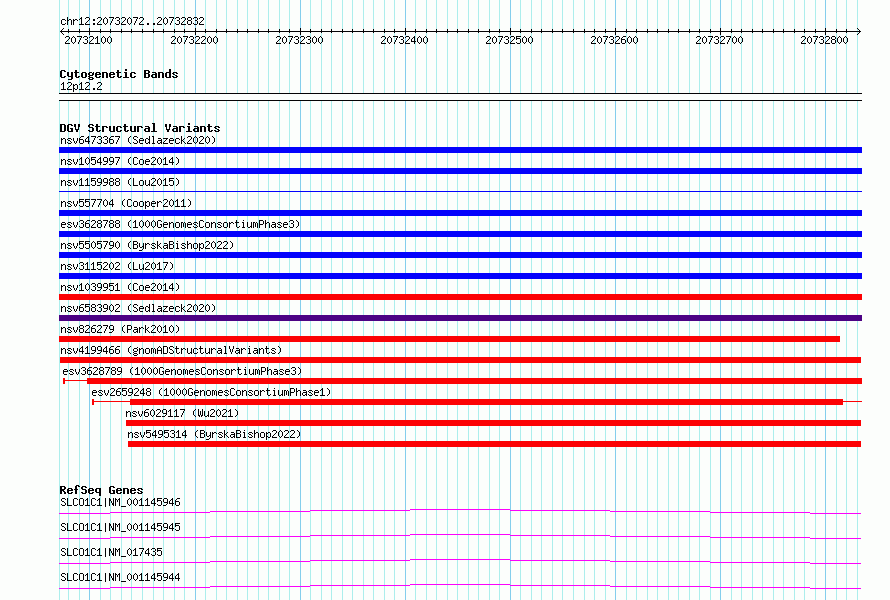Click the magenta line under NM_001145945
This screenshot has height=600, width=890.
(460, 535)
